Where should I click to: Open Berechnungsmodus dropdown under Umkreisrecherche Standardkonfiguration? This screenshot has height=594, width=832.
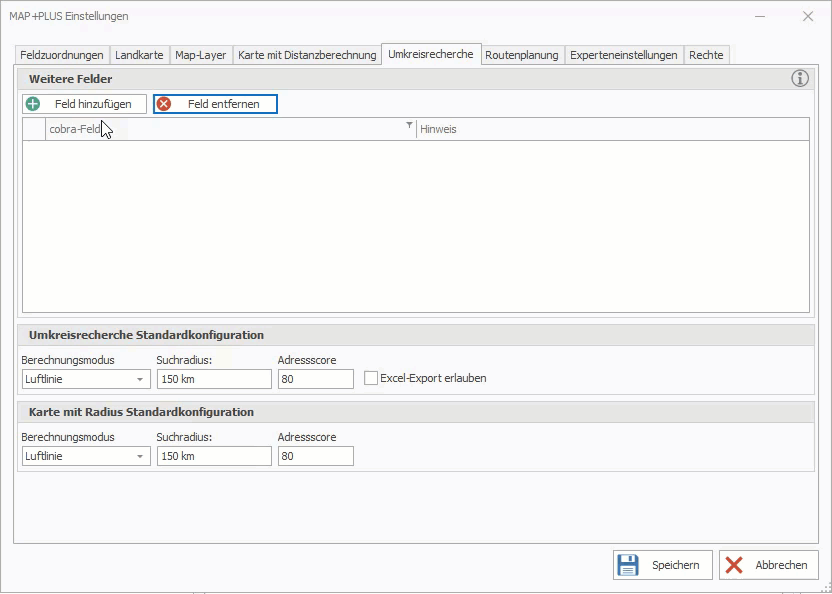[140, 380]
